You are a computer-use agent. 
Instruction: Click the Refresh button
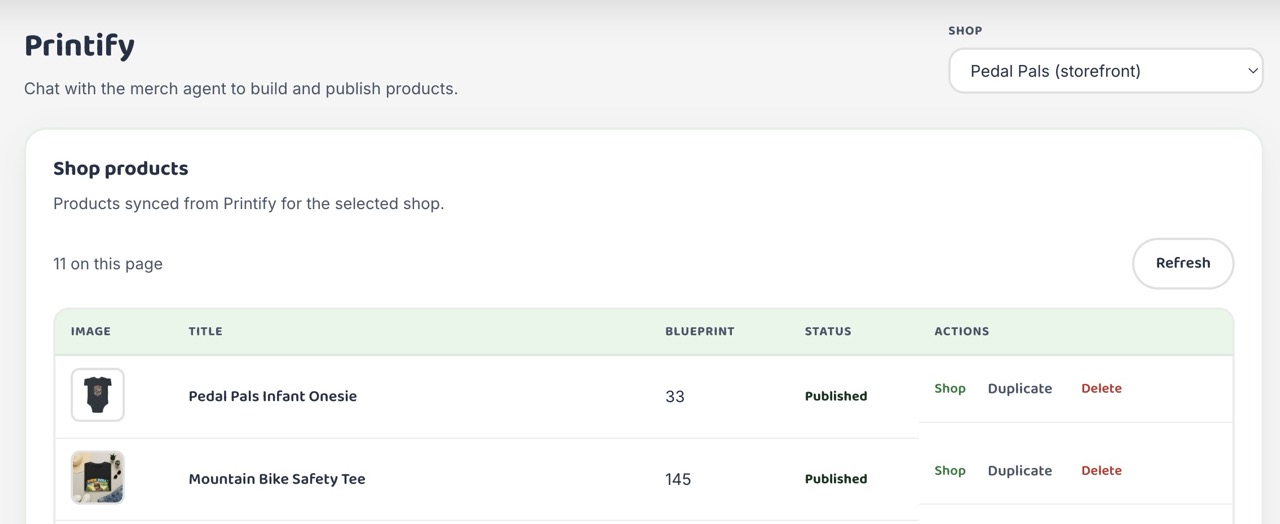1183,263
